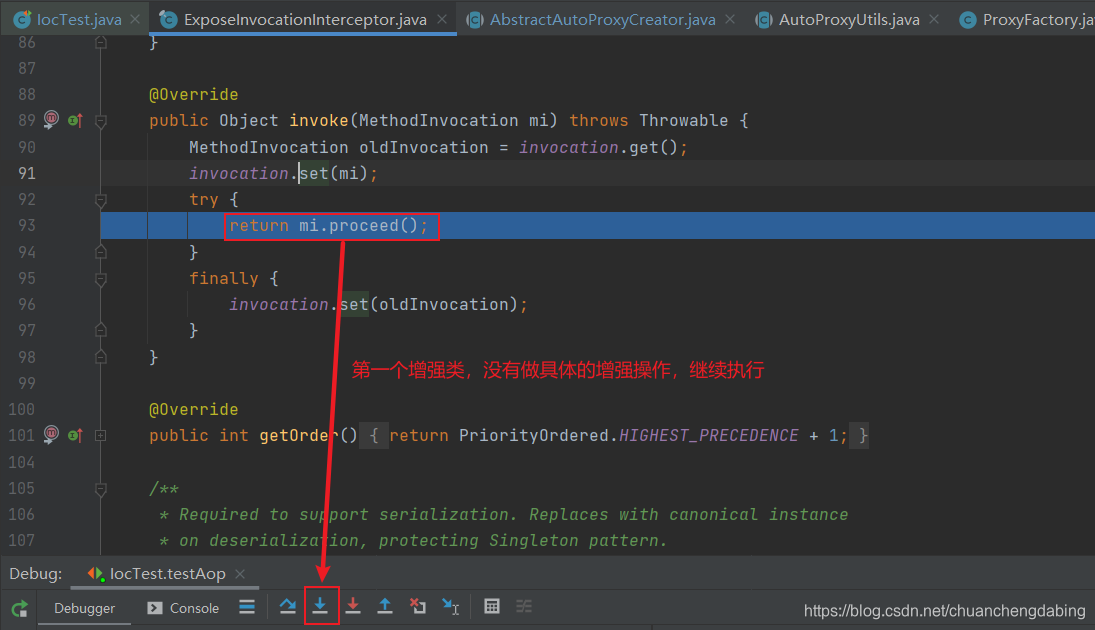Click the 'Throwable' type on line 89
1095x630 pixels.
(x=684, y=121)
